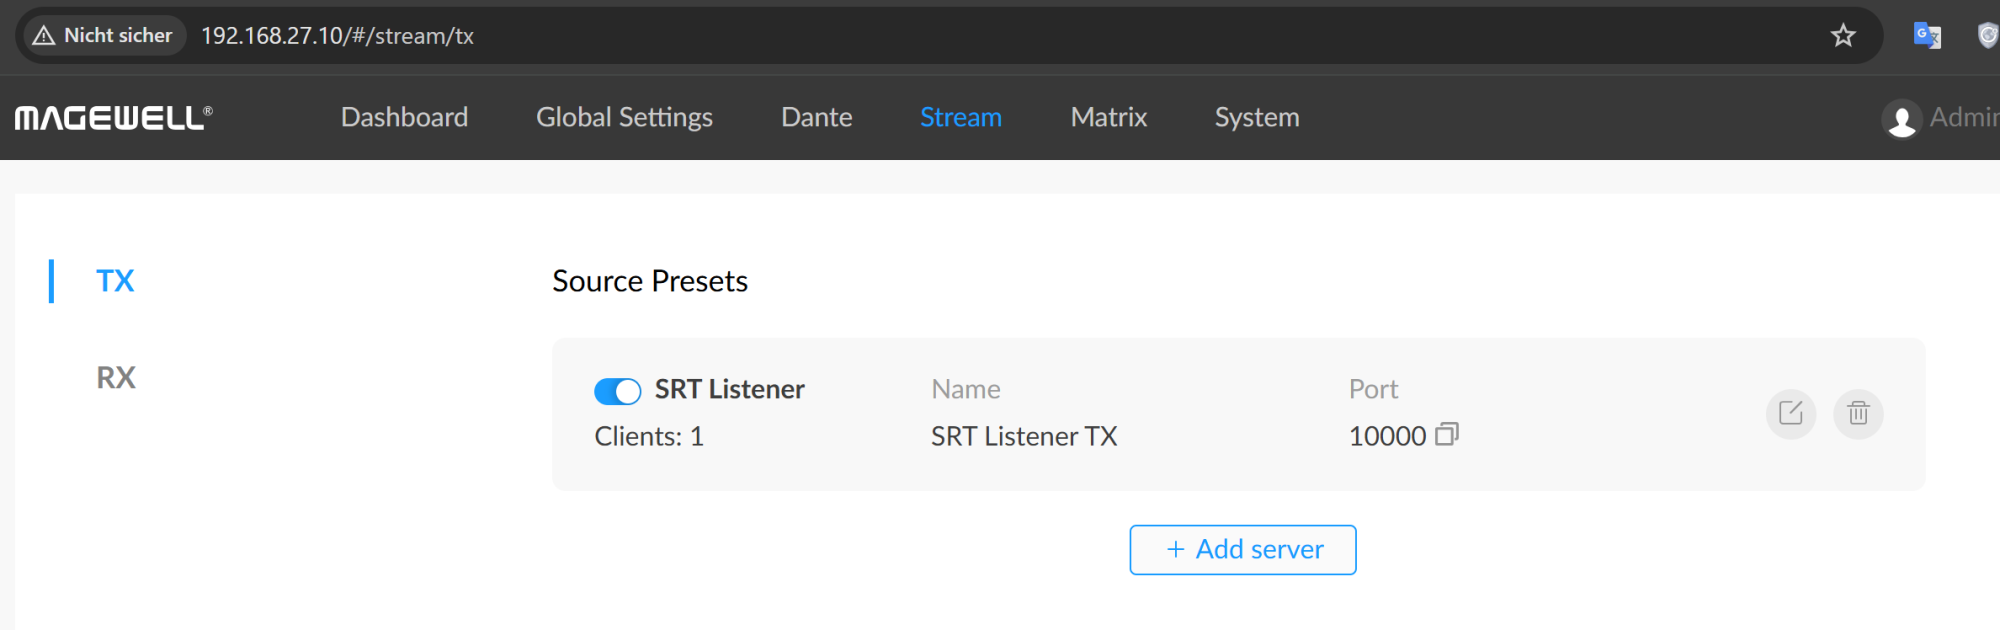The height and width of the screenshot is (630, 2000).
Task: Delete the SRT Listener preset via trash icon
Action: point(1858,413)
